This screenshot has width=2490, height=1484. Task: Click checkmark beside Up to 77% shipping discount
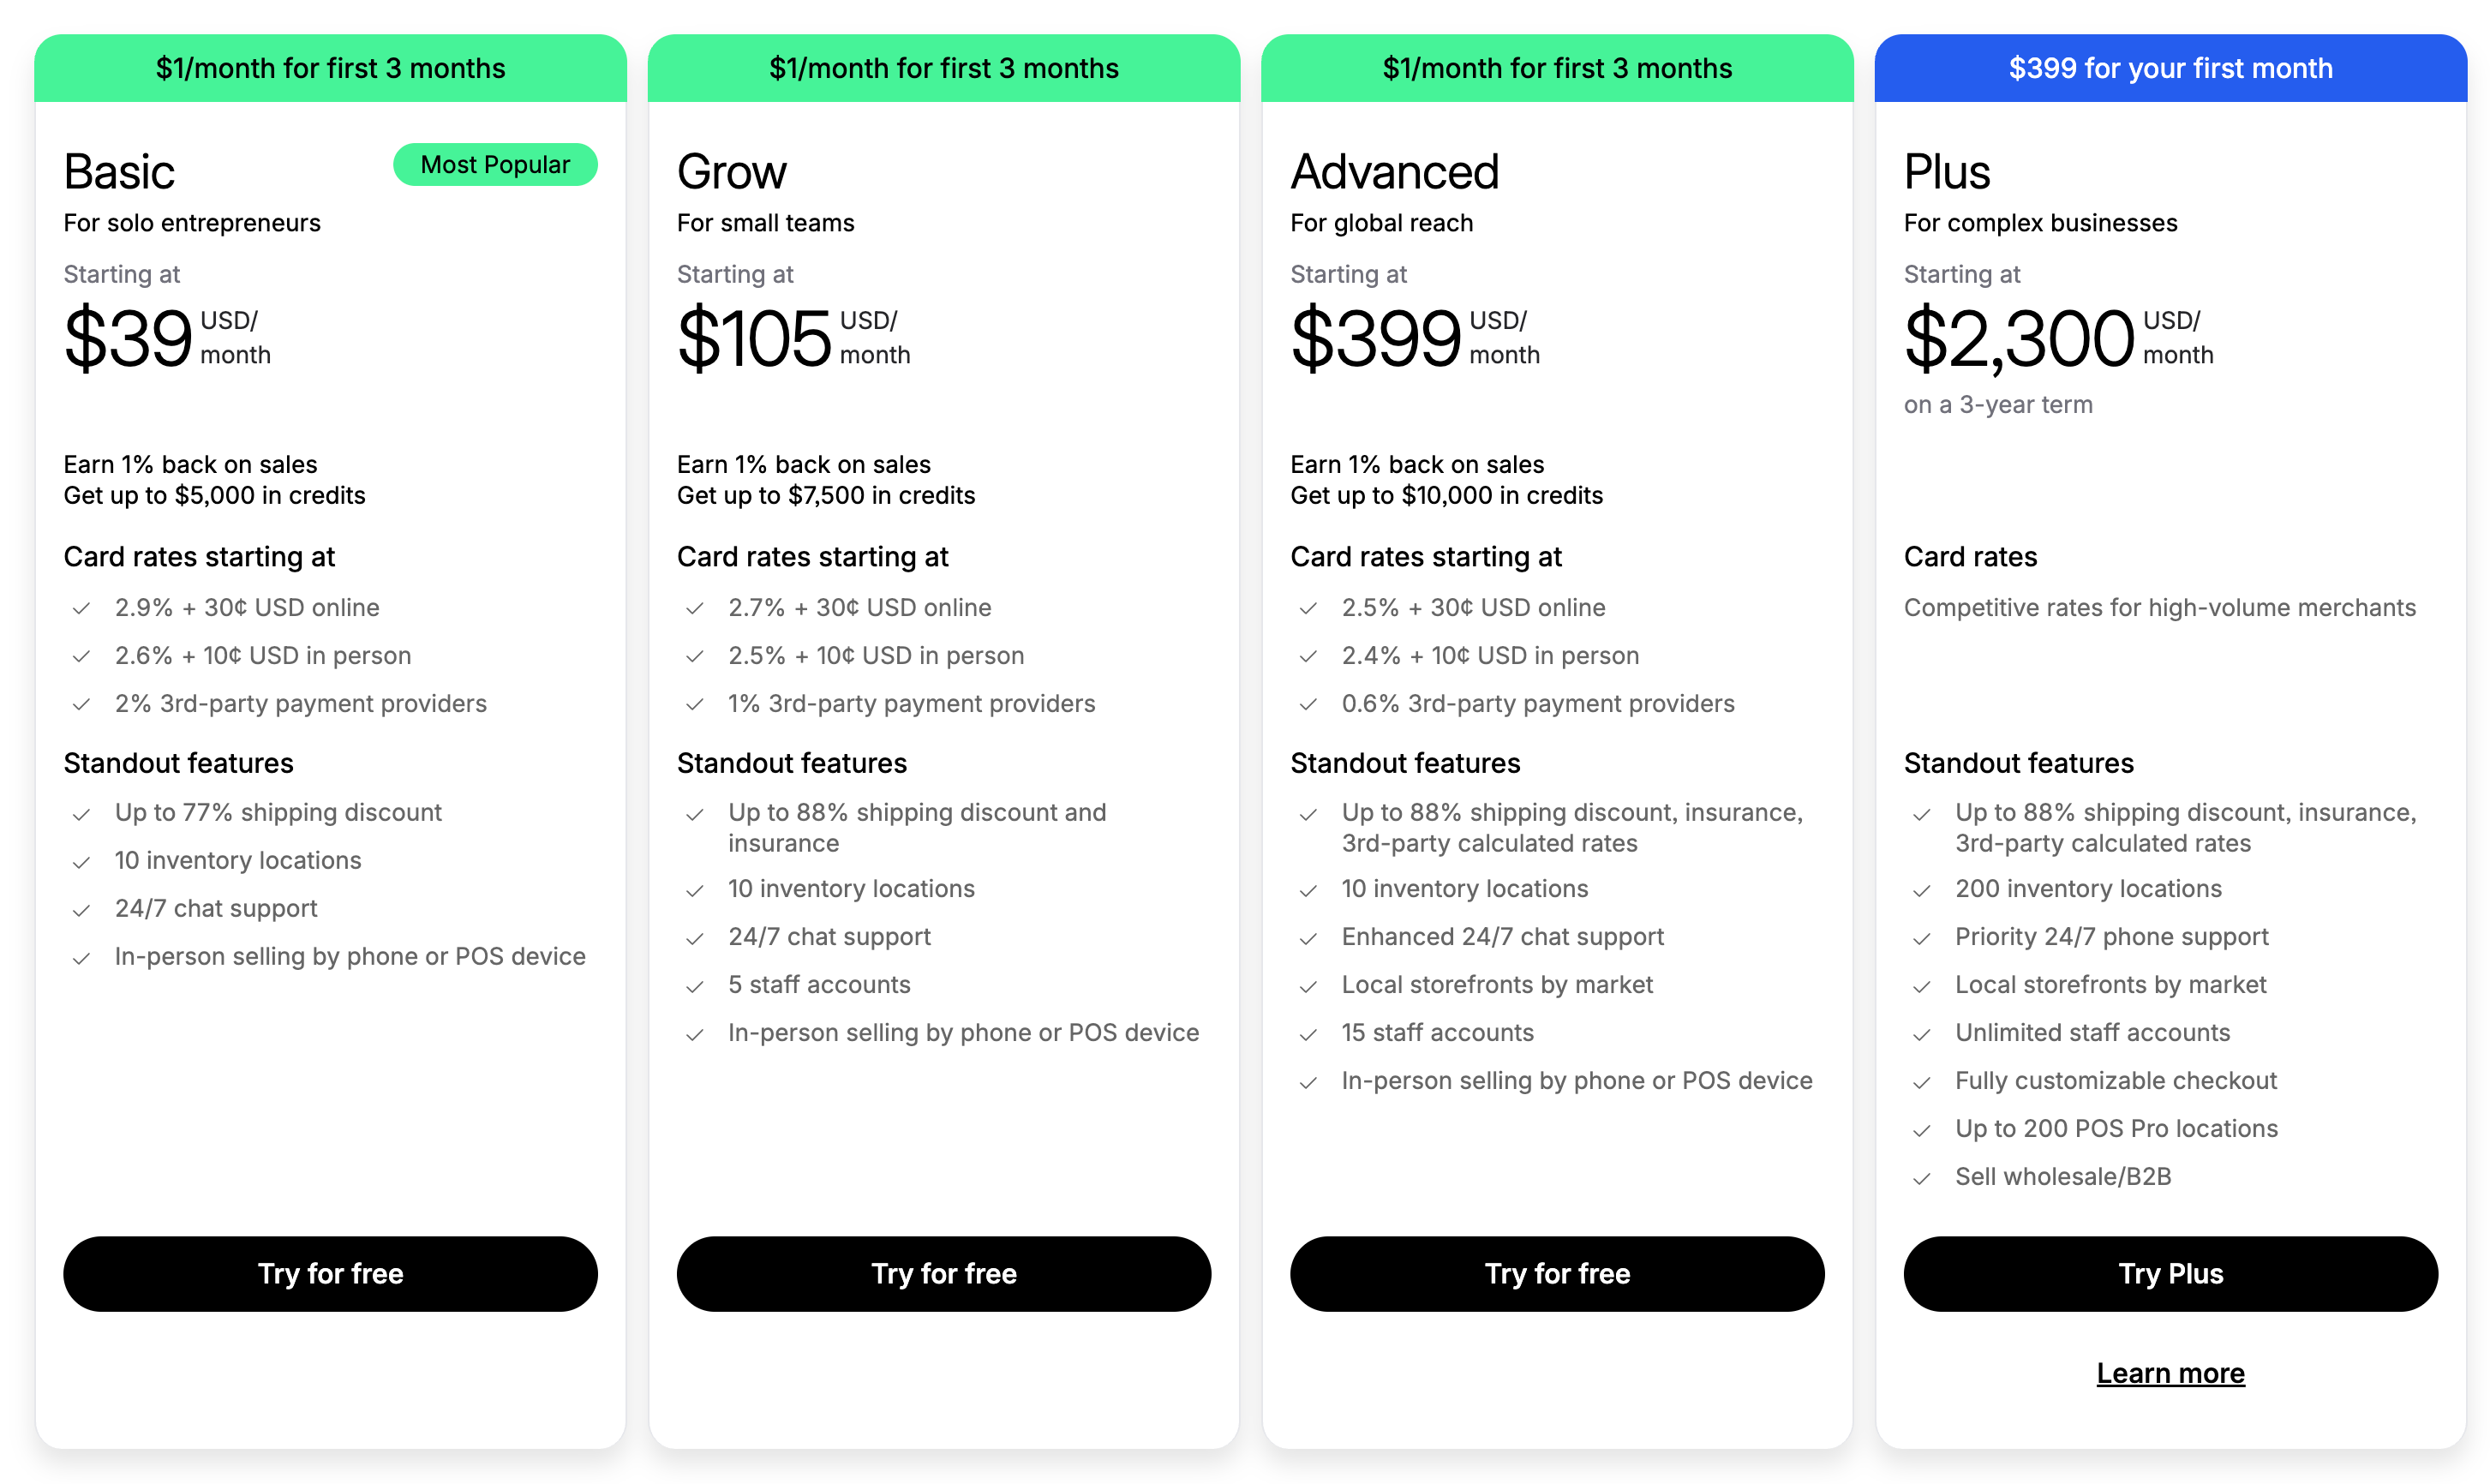81,814
